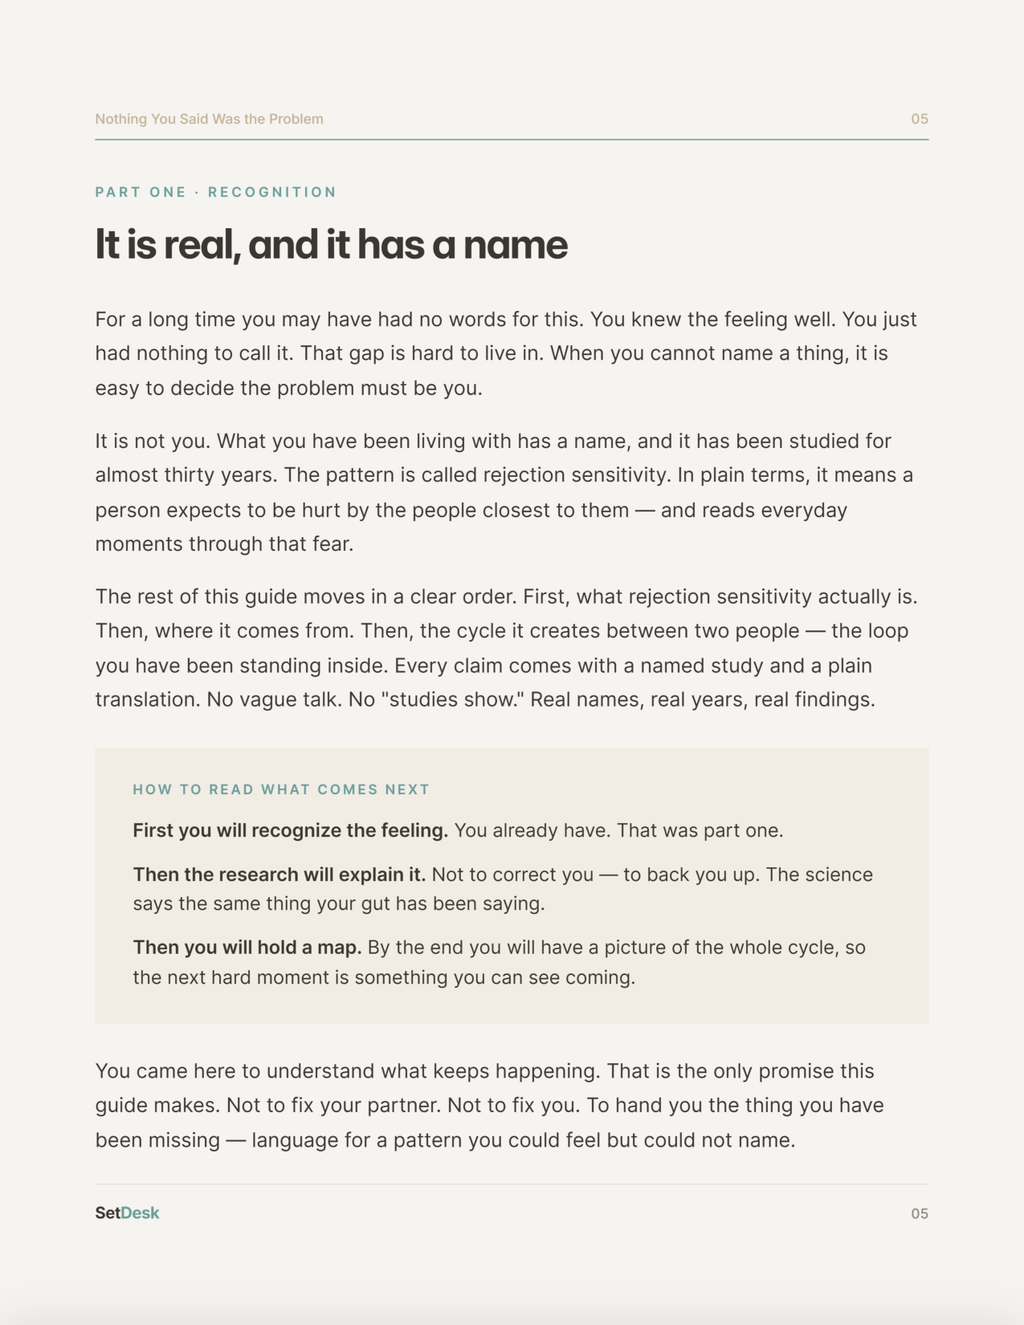Click the footer page number 05

[919, 1214]
